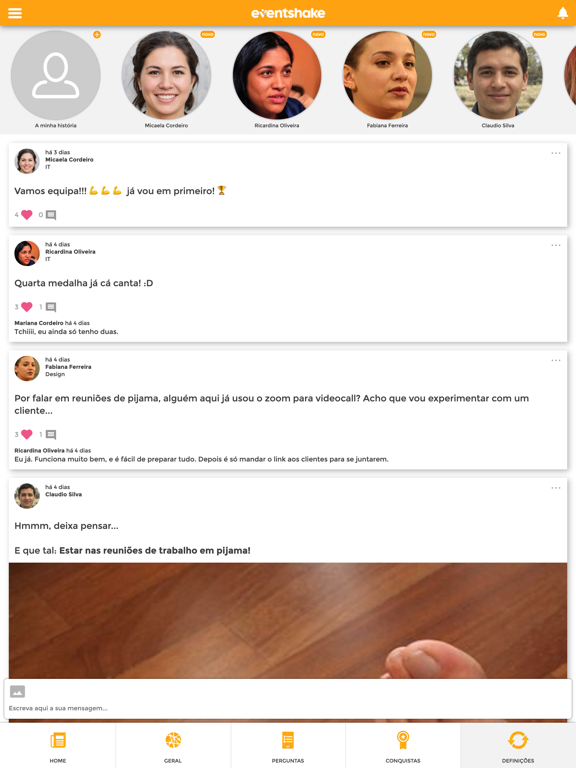Screen dimensions: 576x768
Task: View Fabiana Ferreira's story
Action: pyautogui.click(x=387, y=75)
